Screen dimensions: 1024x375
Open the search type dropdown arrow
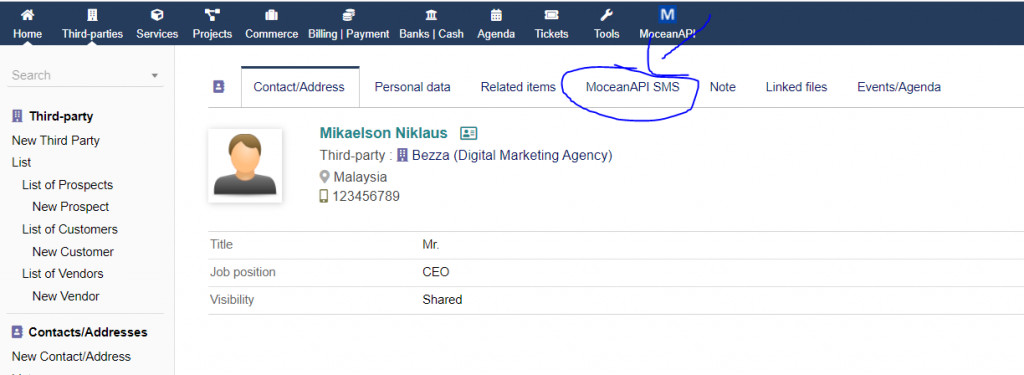click(x=155, y=76)
